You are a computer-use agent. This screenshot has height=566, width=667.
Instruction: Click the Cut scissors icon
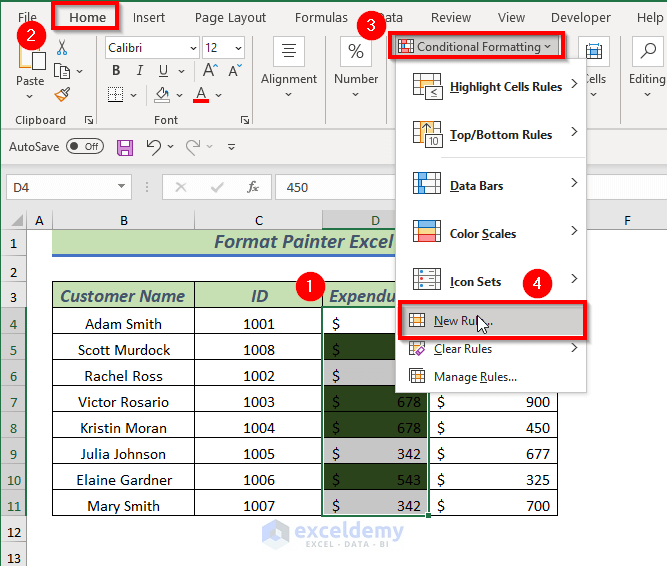tap(62, 47)
